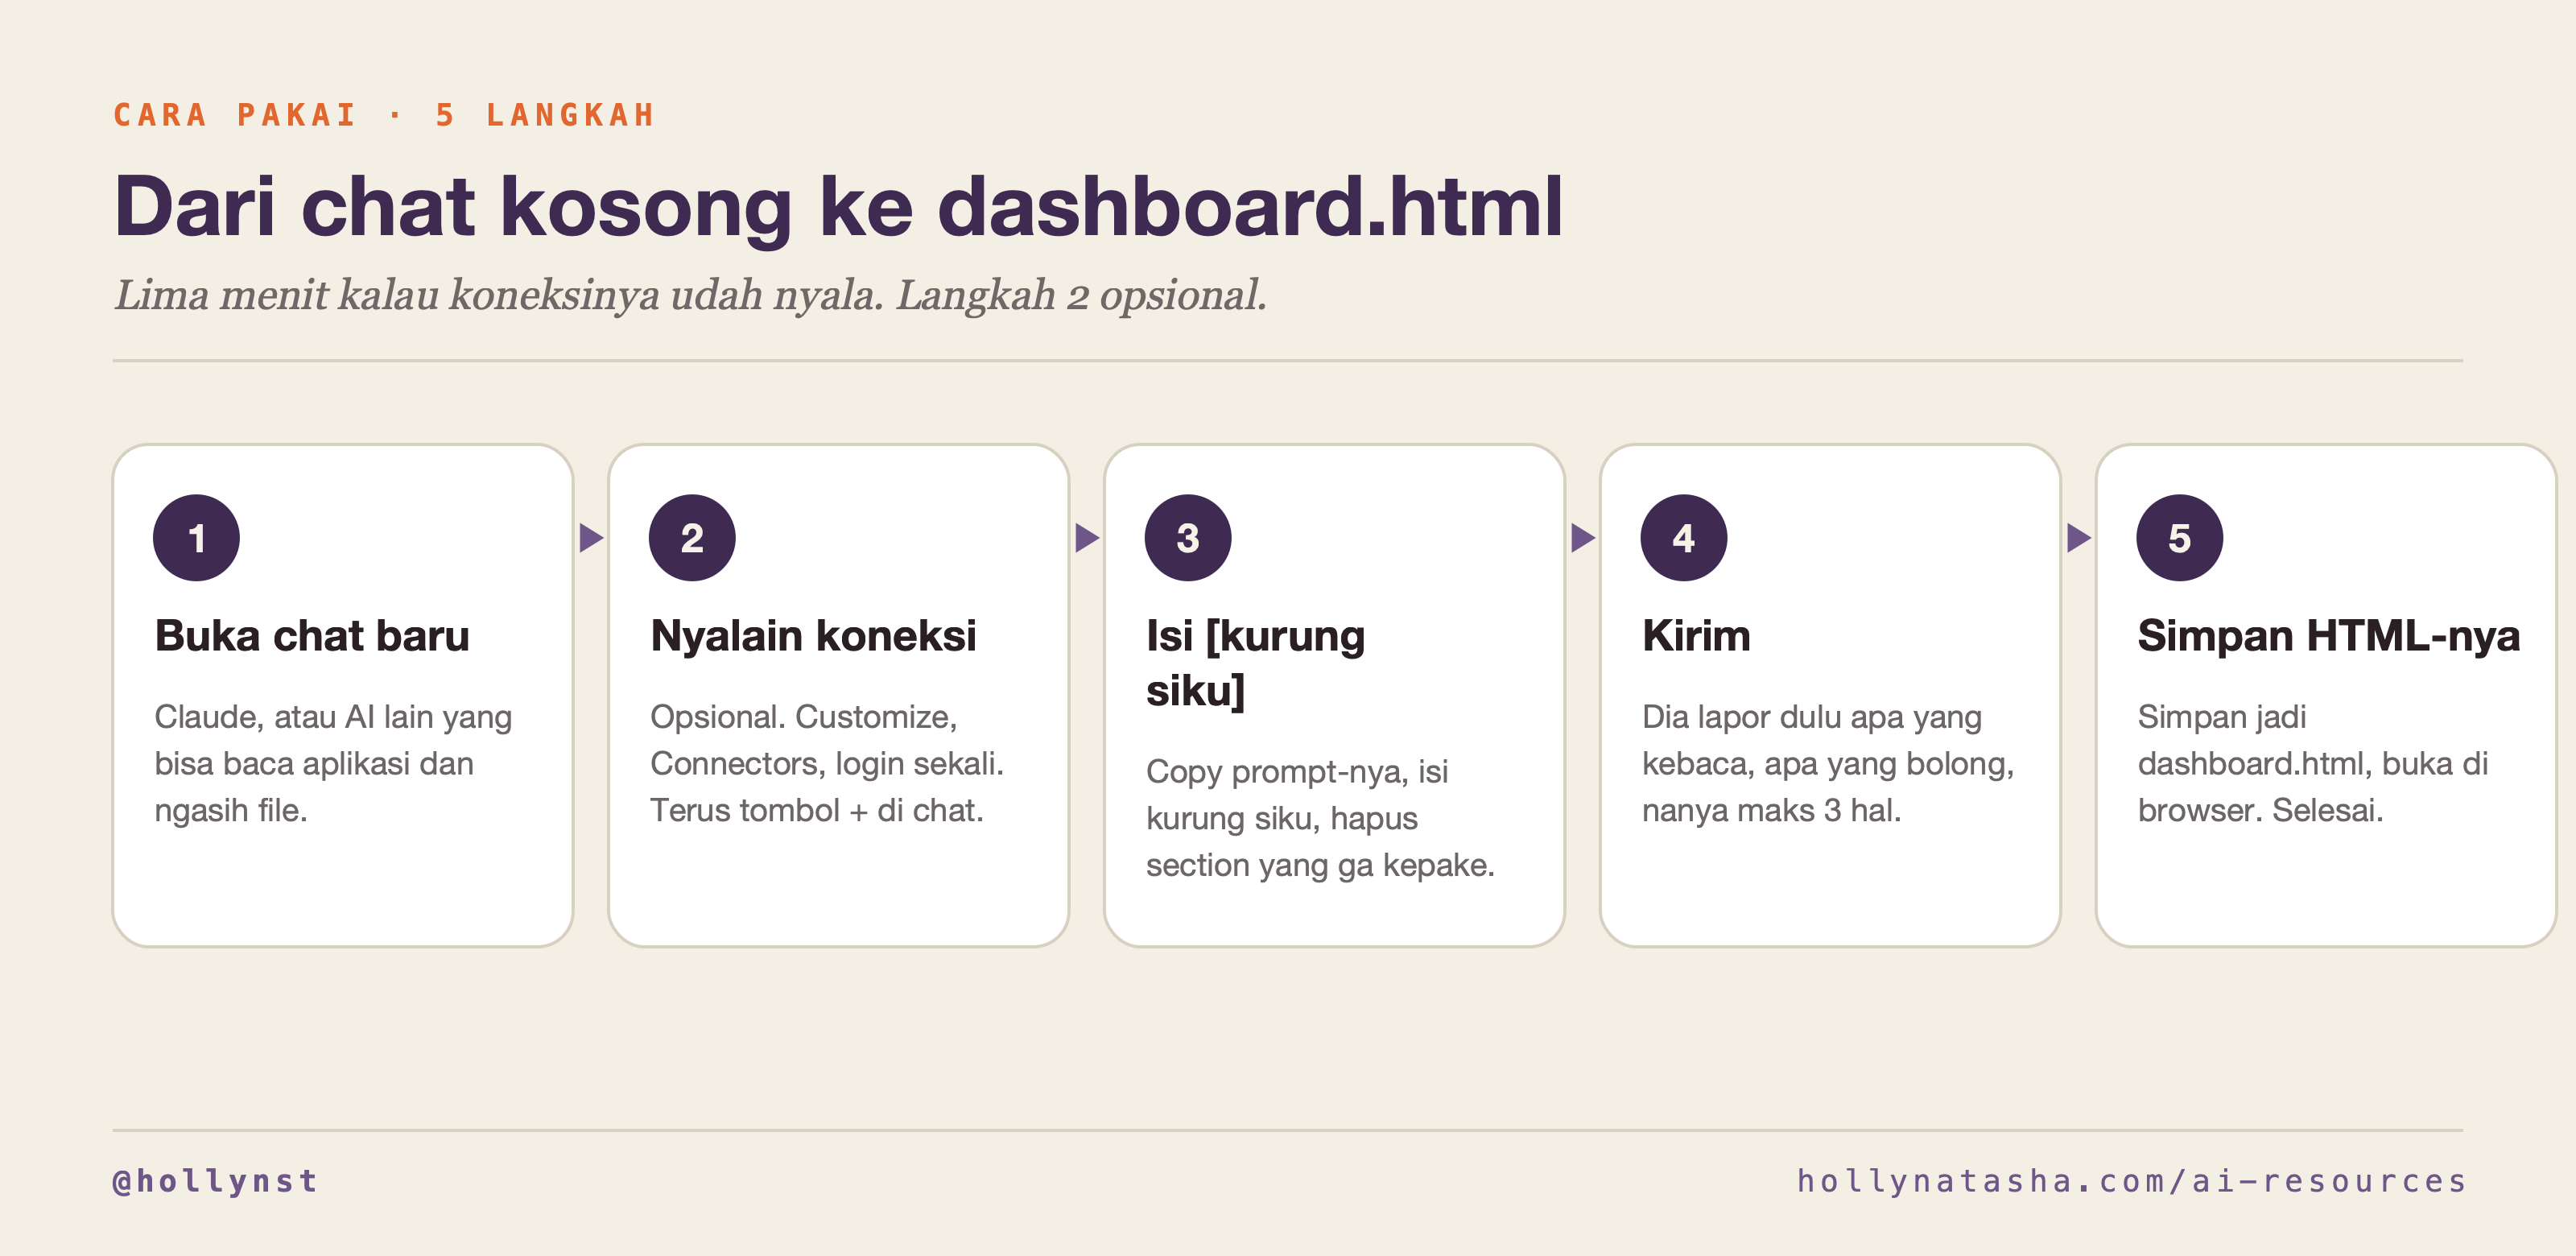The image size is (2576, 1256).
Task: Click the arrow between steps 3 and 4
Action: tap(1583, 538)
